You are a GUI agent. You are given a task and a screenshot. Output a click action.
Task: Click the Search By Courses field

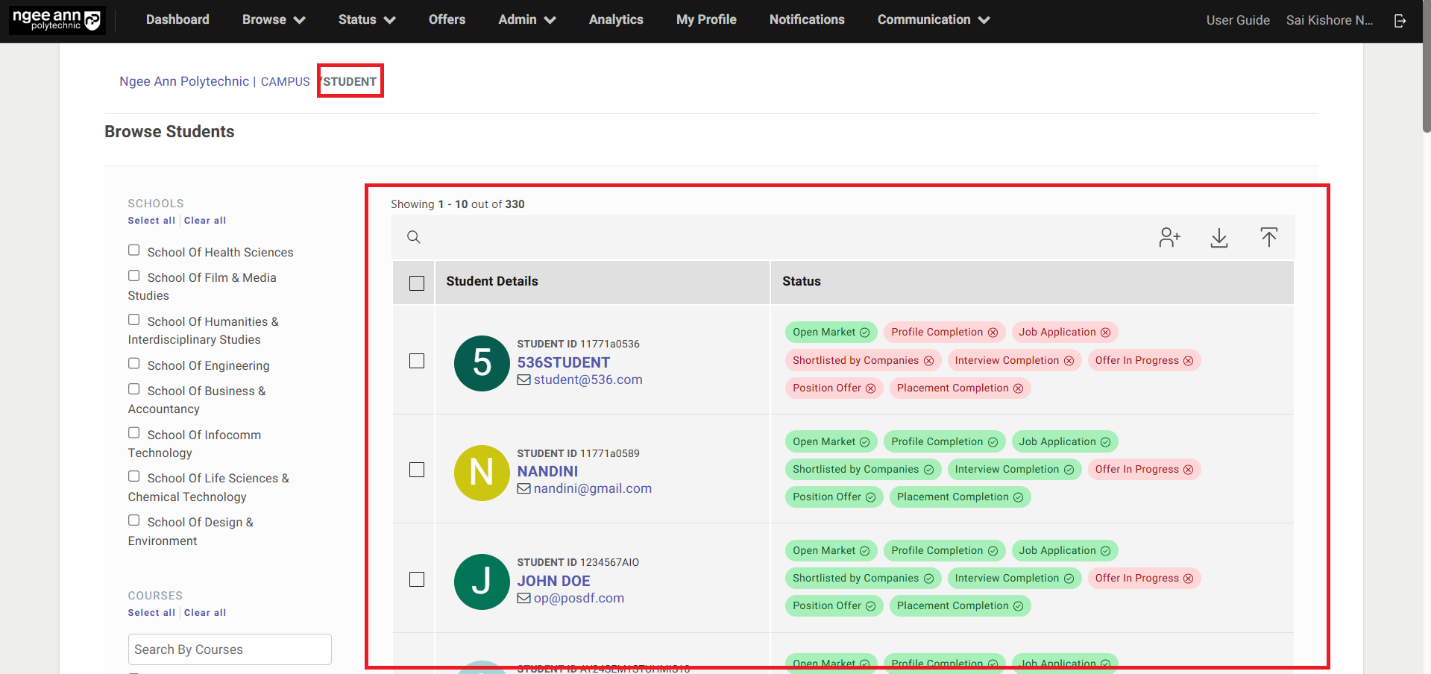coord(230,649)
